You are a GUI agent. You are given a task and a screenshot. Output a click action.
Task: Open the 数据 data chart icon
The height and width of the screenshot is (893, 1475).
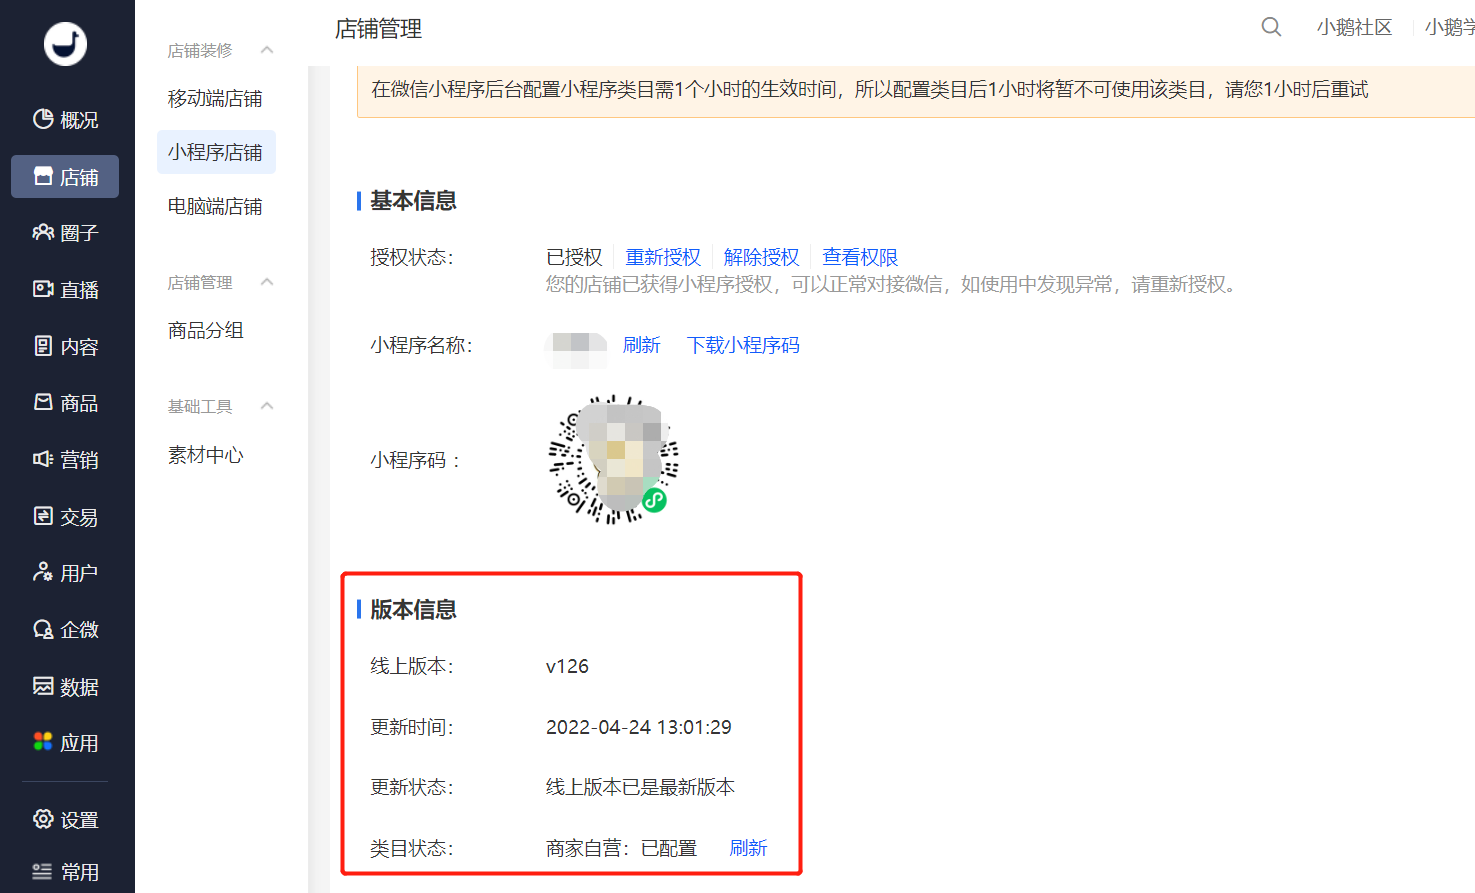tap(43, 686)
